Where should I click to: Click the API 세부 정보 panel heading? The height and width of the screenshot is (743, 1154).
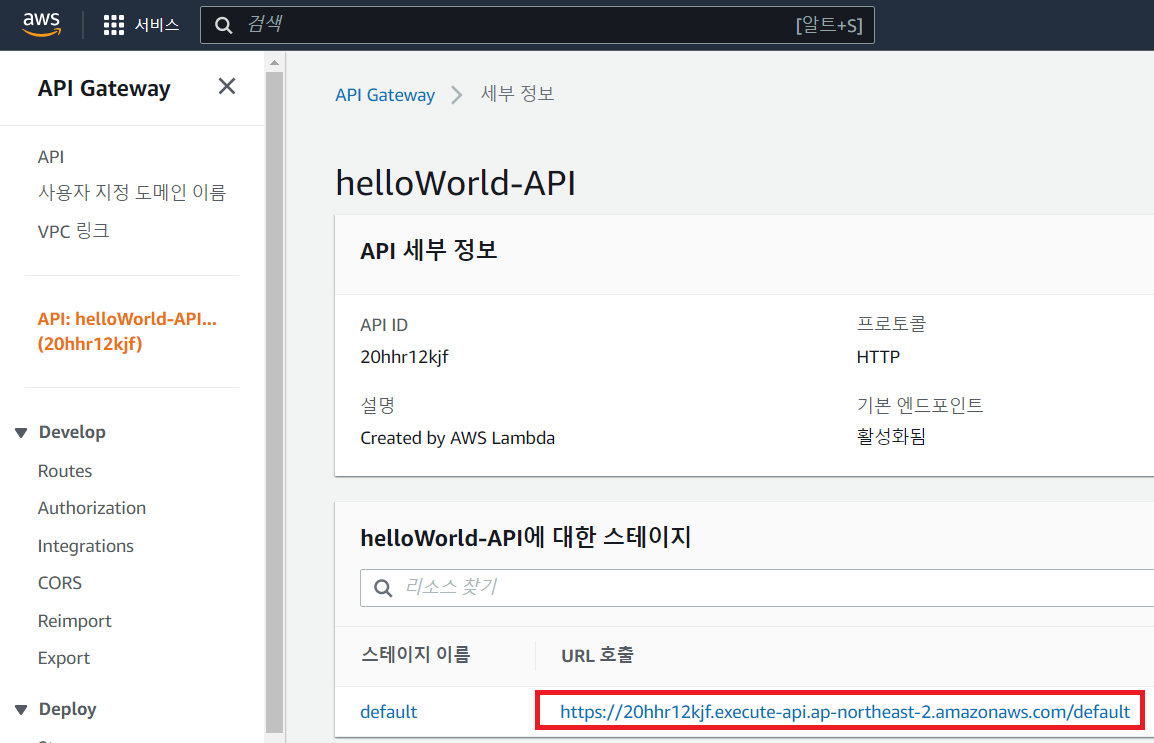click(x=428, y=250)
